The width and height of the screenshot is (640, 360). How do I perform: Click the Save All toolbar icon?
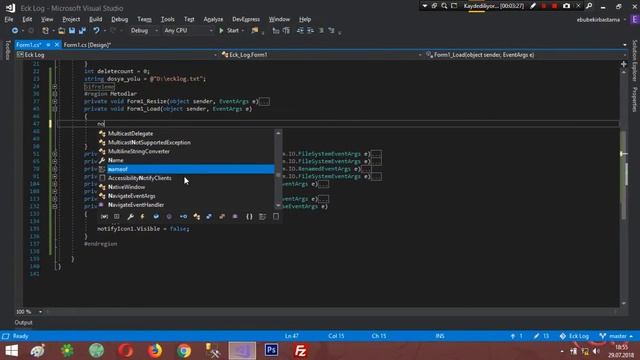[82, 31]
